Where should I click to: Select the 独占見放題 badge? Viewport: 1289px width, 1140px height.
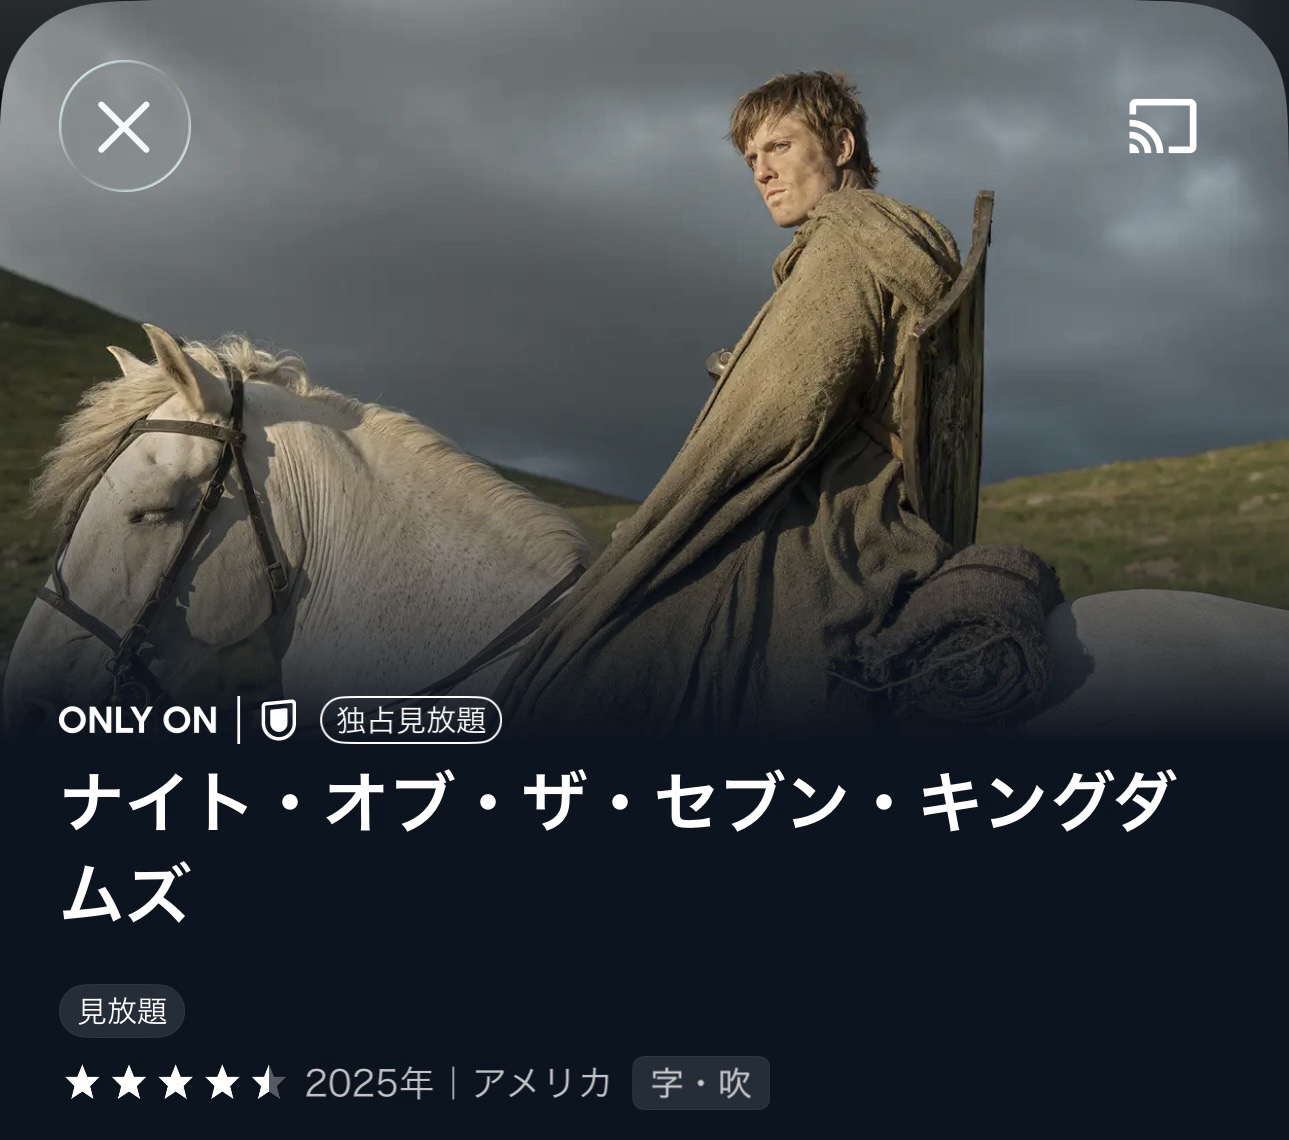click(x=411, y=720)
